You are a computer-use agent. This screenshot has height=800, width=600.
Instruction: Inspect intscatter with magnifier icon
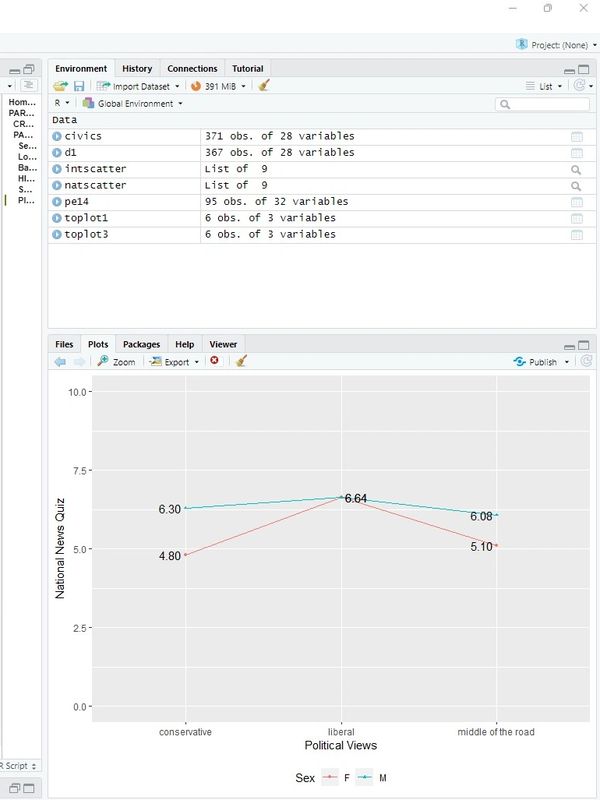(576, 169)
